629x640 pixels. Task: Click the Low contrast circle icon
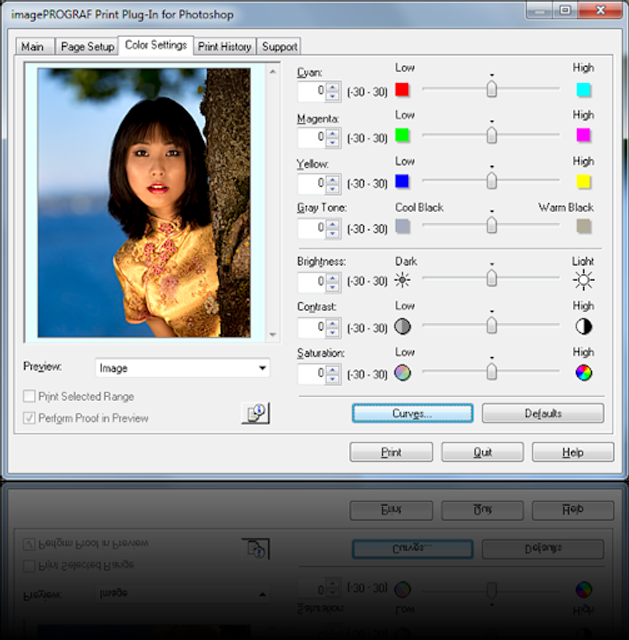pos(402,327)
